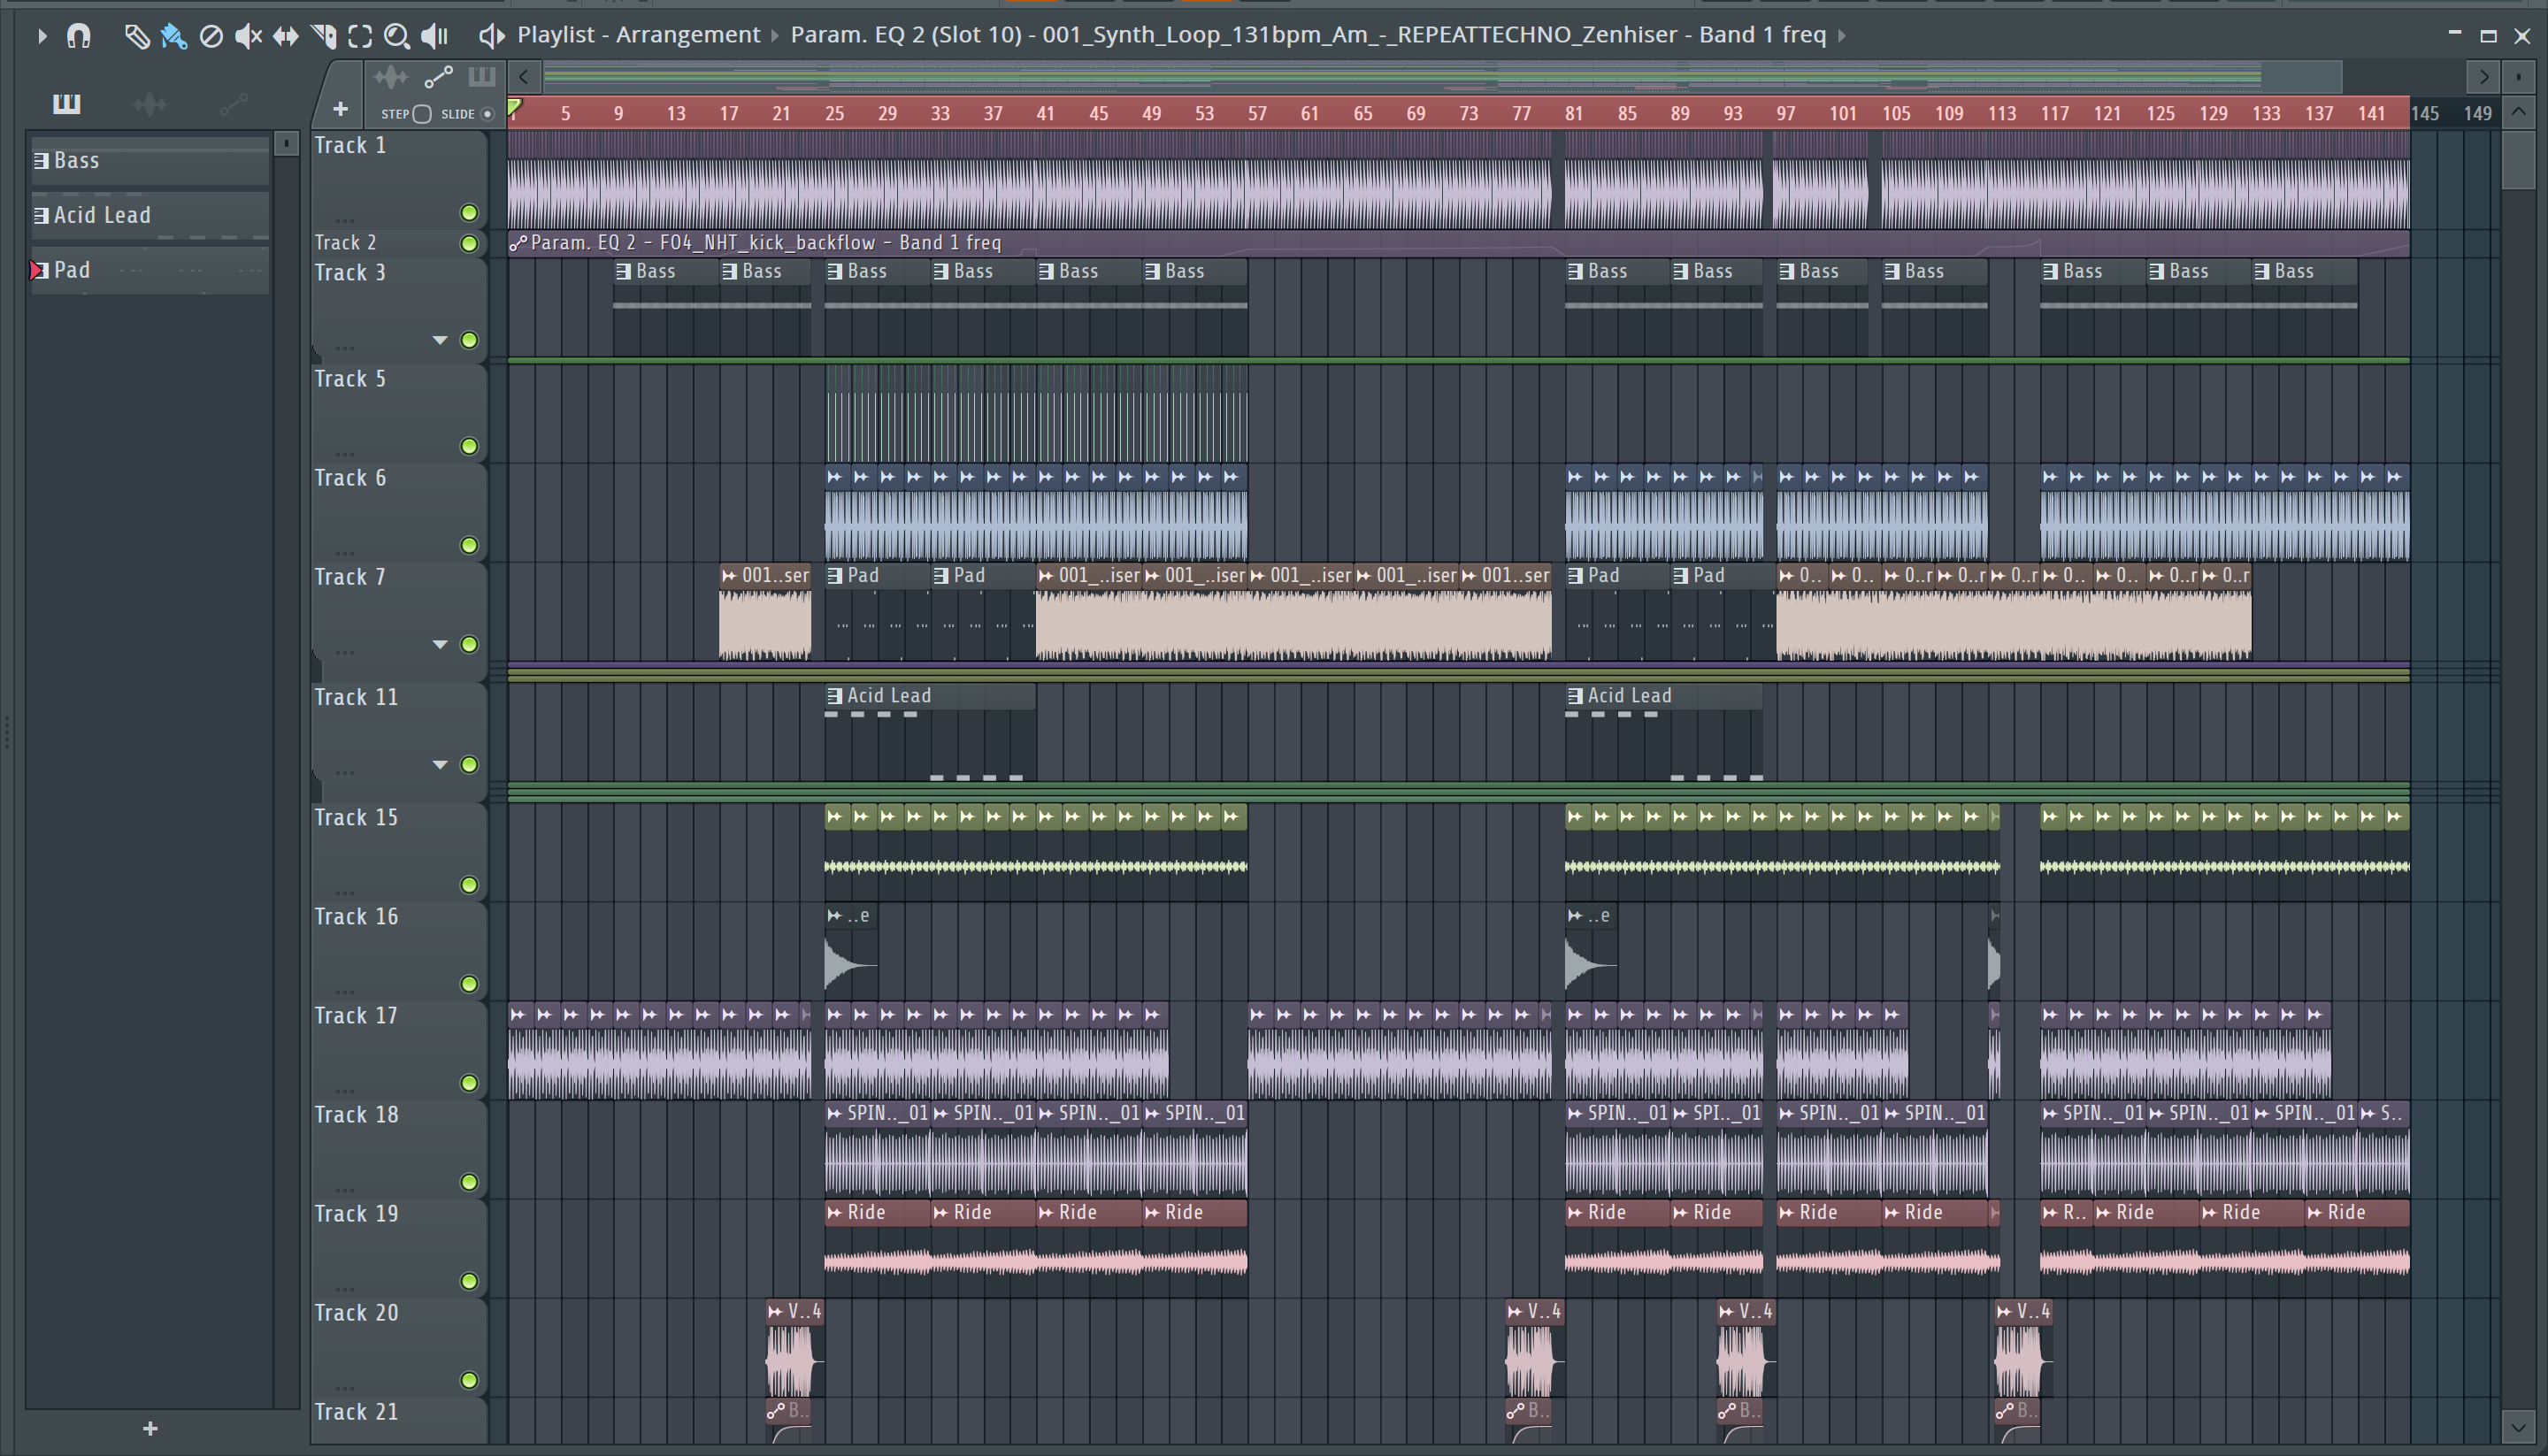Screen dimensions: 2548x1456
Task: Click playhead marker at song start
Action: click(x=514, y=108)
